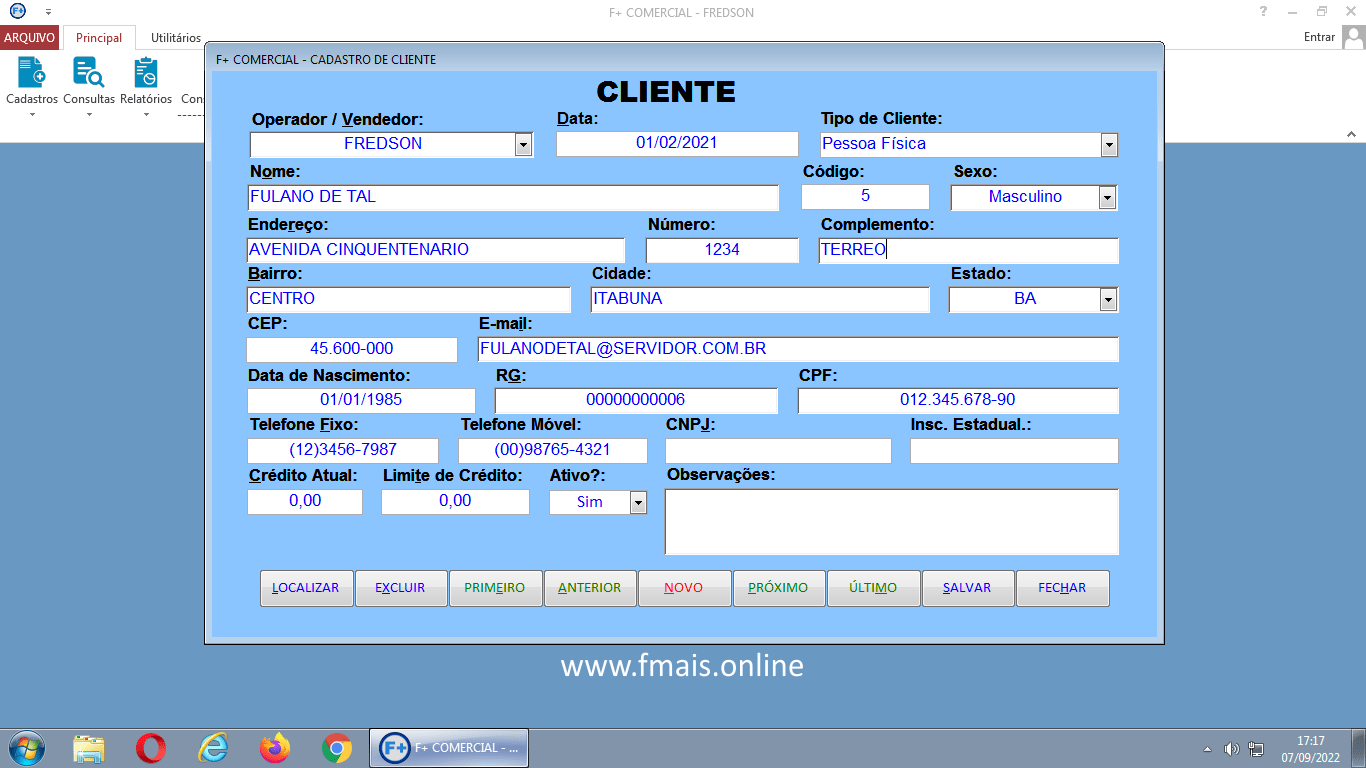Viewport: 1366px width, 768px height.
Task: Open the Estado dropdown showing BA
Action: click(x=1108, y=299)
